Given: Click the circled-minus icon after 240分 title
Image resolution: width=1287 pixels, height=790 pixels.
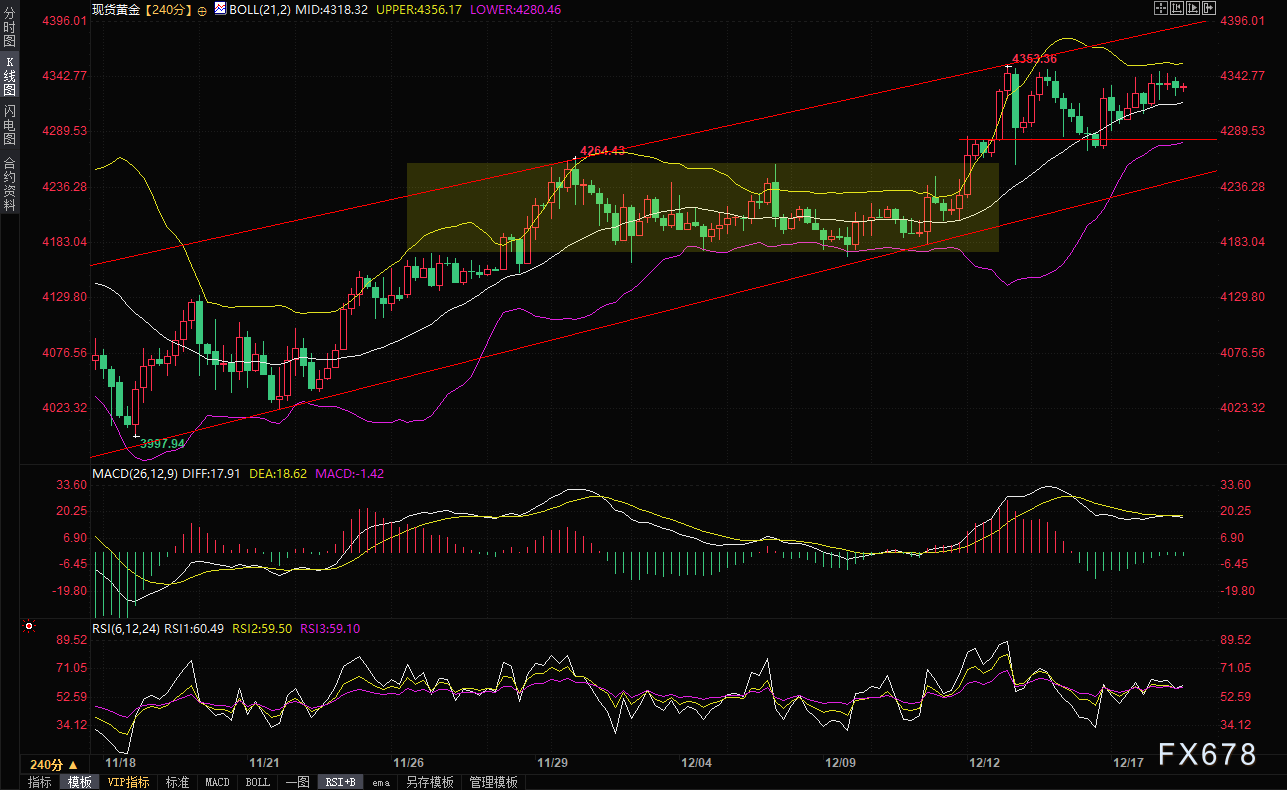Looking at the screenshot, I should [x=202, y=9].
